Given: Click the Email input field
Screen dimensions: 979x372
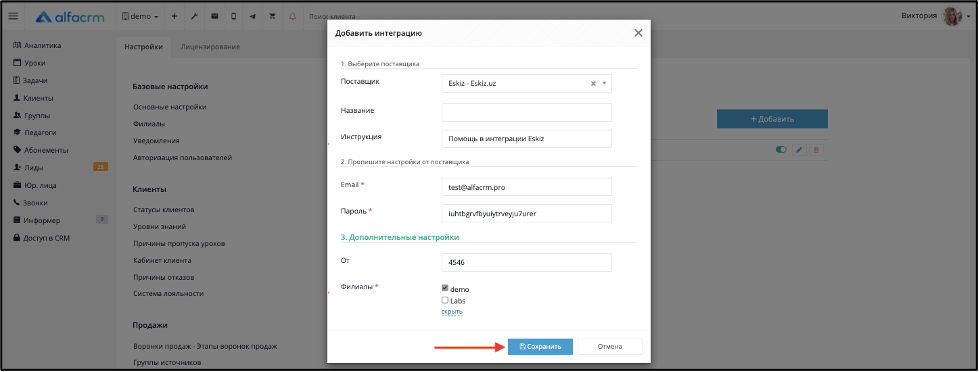Looking at the screenshot, I should (526, 187).
